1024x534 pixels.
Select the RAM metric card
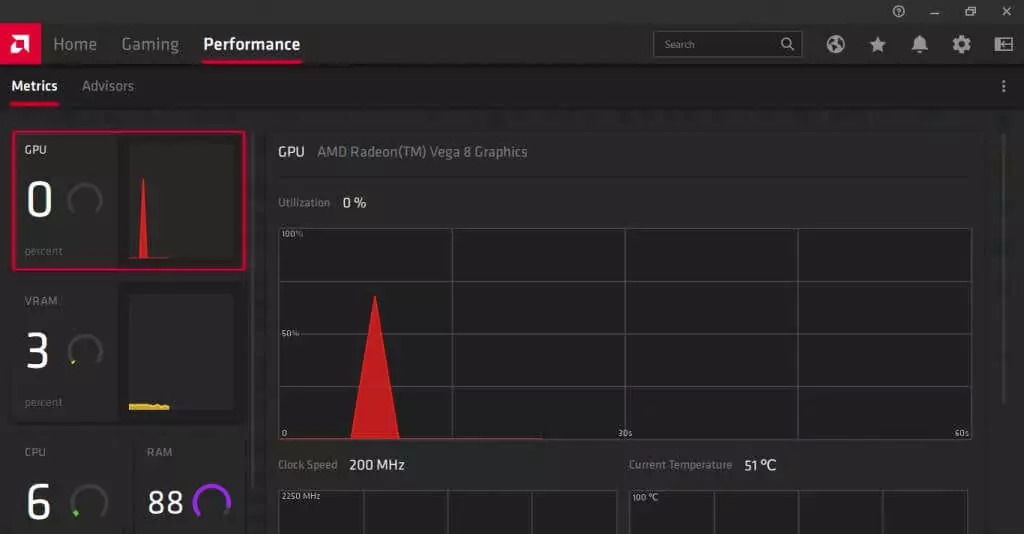(189, 486)
